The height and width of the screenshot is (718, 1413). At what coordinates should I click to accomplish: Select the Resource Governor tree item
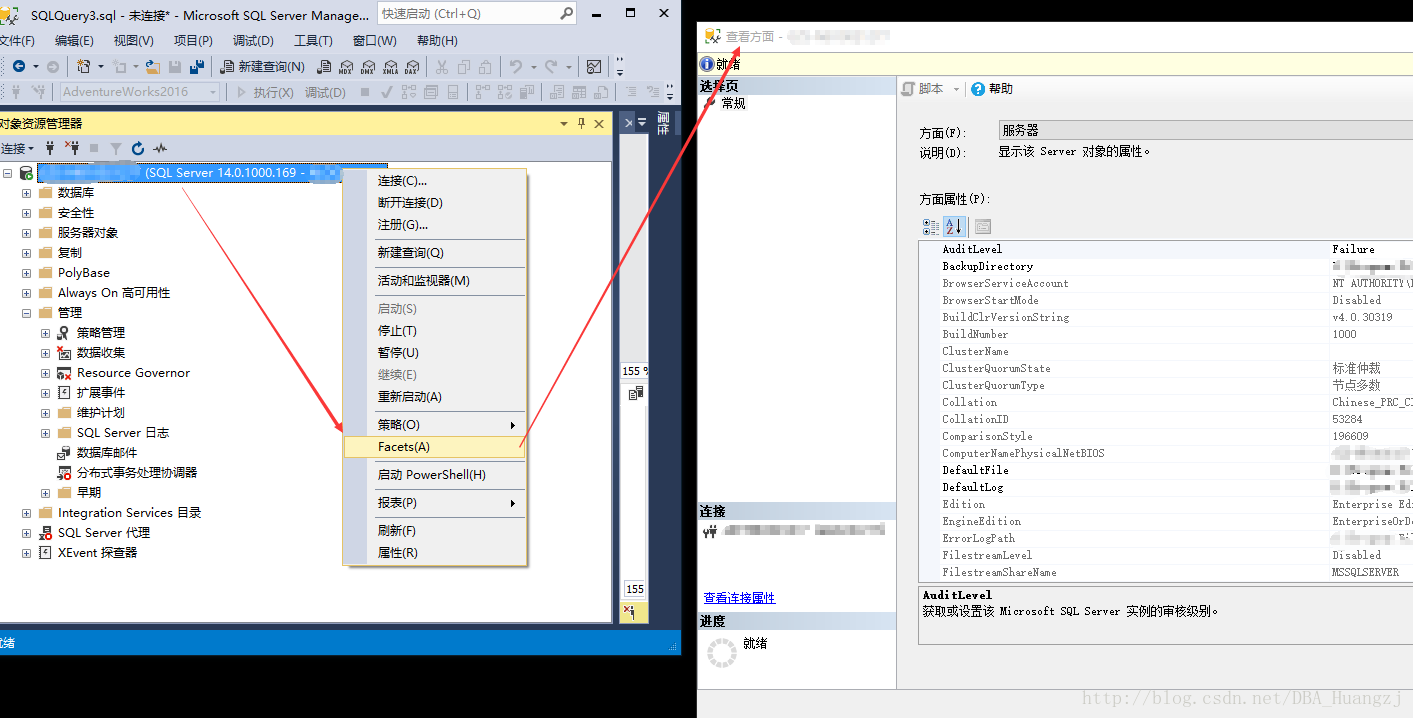click(133, 372)
